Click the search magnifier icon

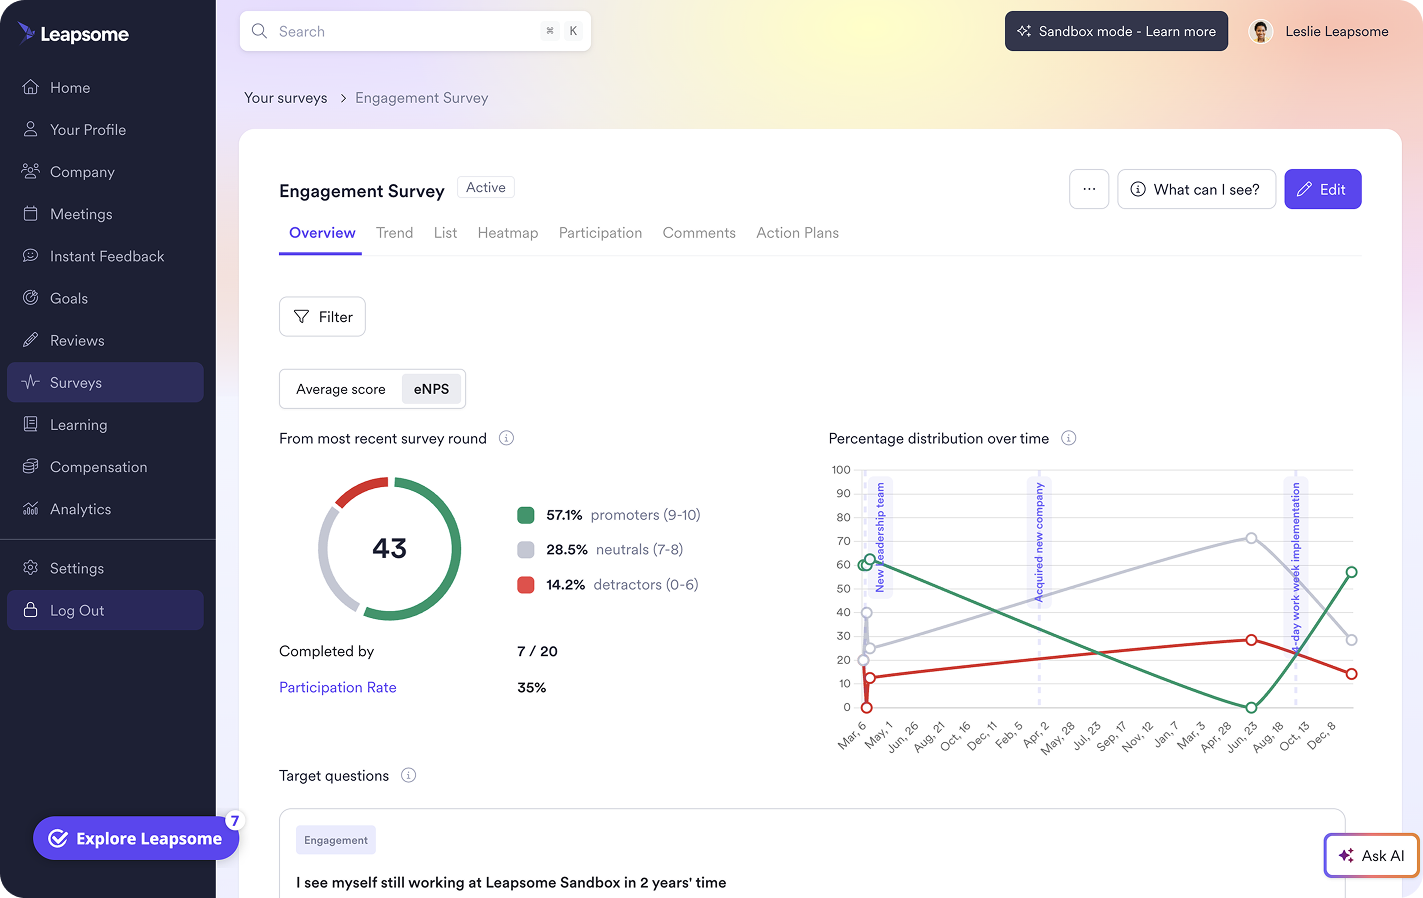(259, 31)
